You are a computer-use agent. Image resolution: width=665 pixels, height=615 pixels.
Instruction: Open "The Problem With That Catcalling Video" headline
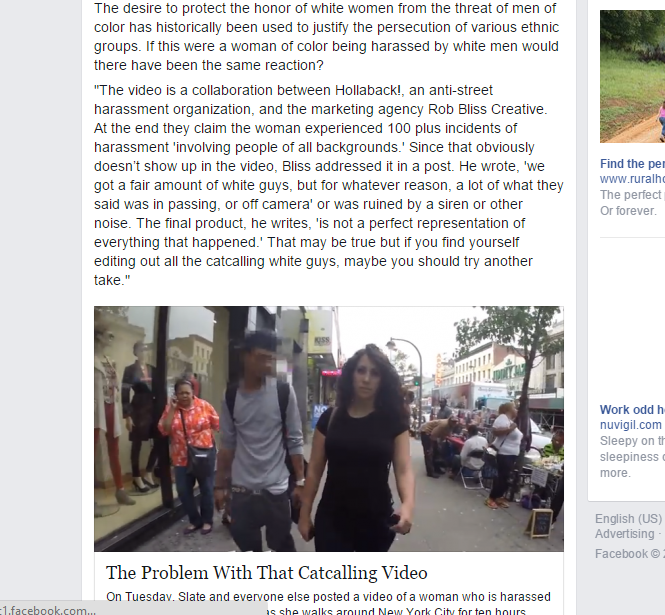click(x=266, y=573)
